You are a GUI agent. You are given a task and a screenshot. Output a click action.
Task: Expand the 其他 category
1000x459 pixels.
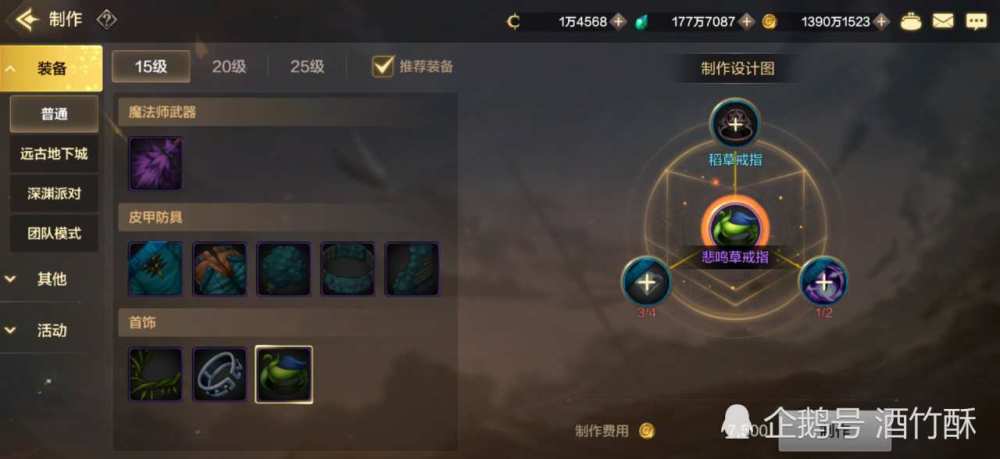51,279
